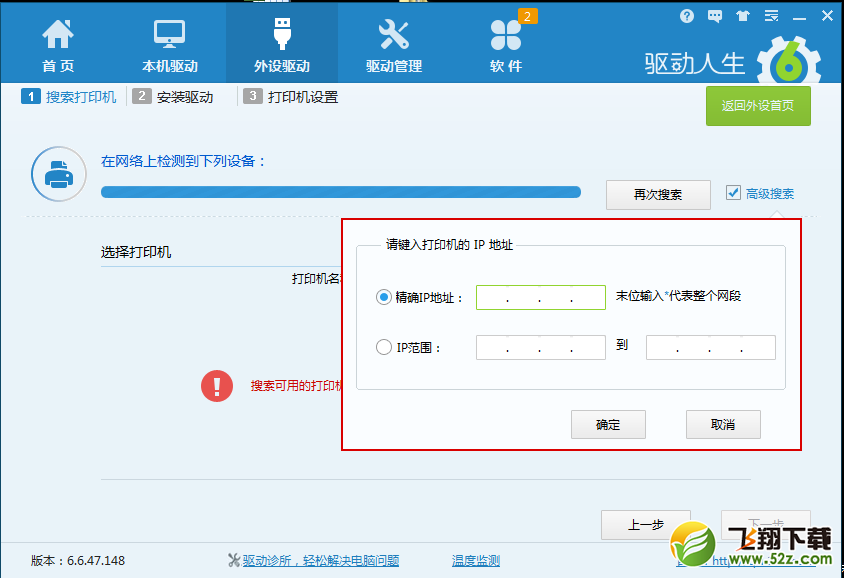
Task: Go to the 软件 tab
Action: pos(506,46)
